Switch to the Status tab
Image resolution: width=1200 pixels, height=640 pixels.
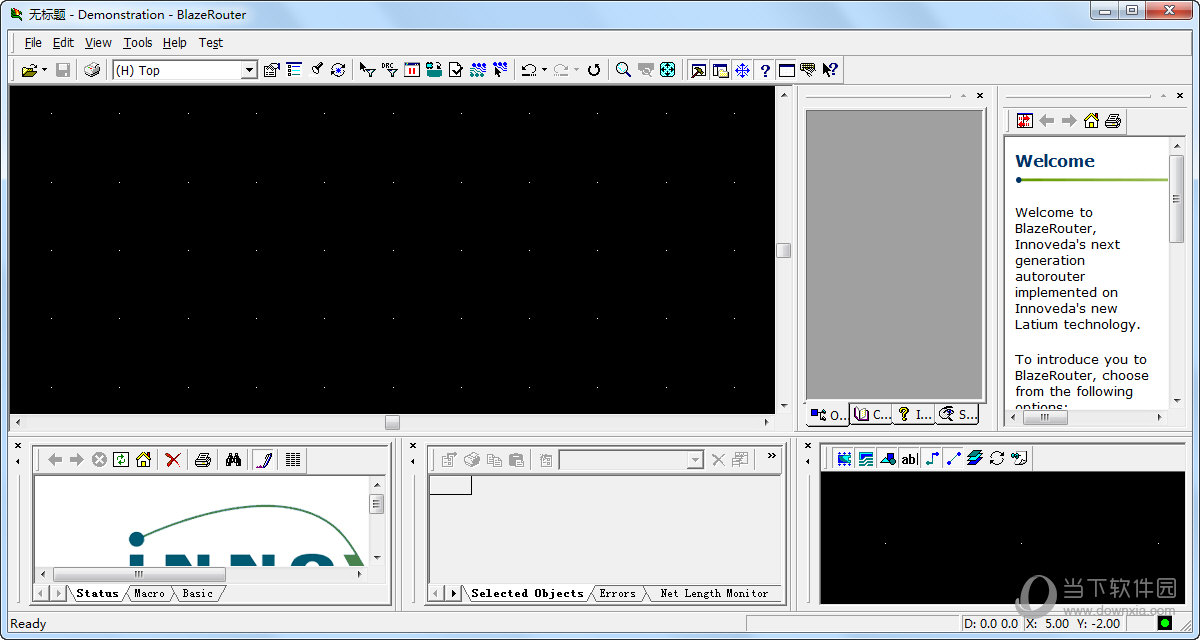pyautogui.click(x=97, y=593)
